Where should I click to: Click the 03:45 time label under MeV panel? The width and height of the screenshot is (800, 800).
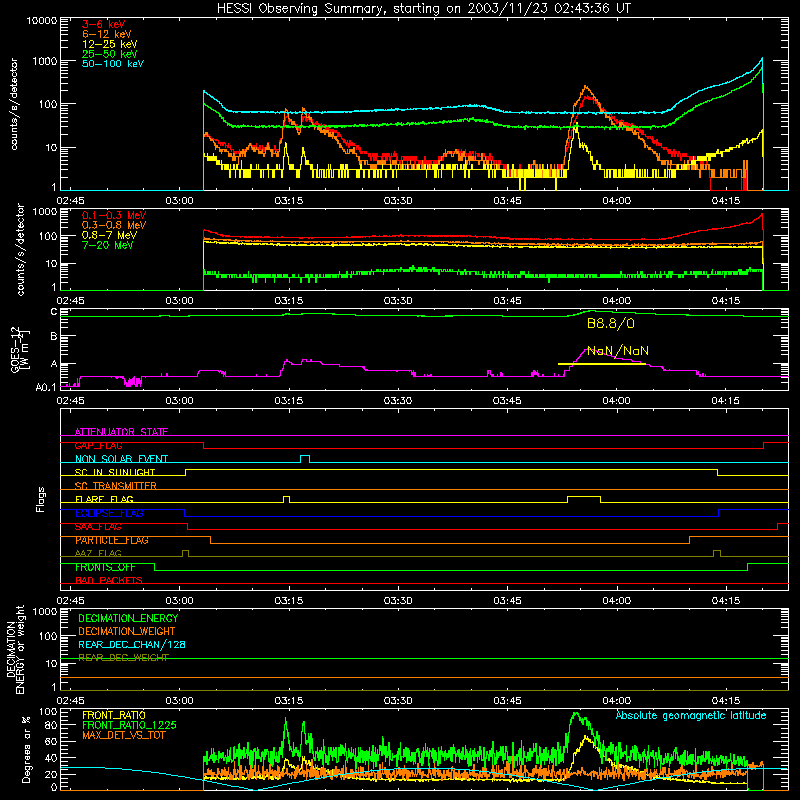click(507, 301)
